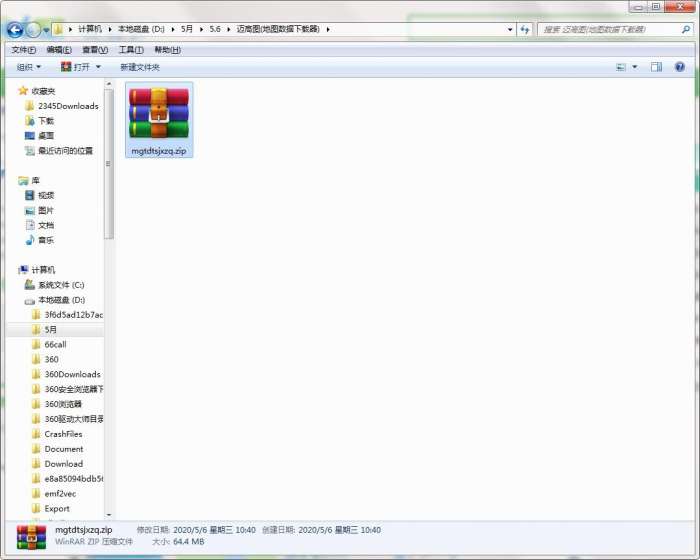This screenshot has width=700, height=560.
Task: Click 5.6 segment in address breadcrumb
Action: pyautogui.click(x=215, y=29)
